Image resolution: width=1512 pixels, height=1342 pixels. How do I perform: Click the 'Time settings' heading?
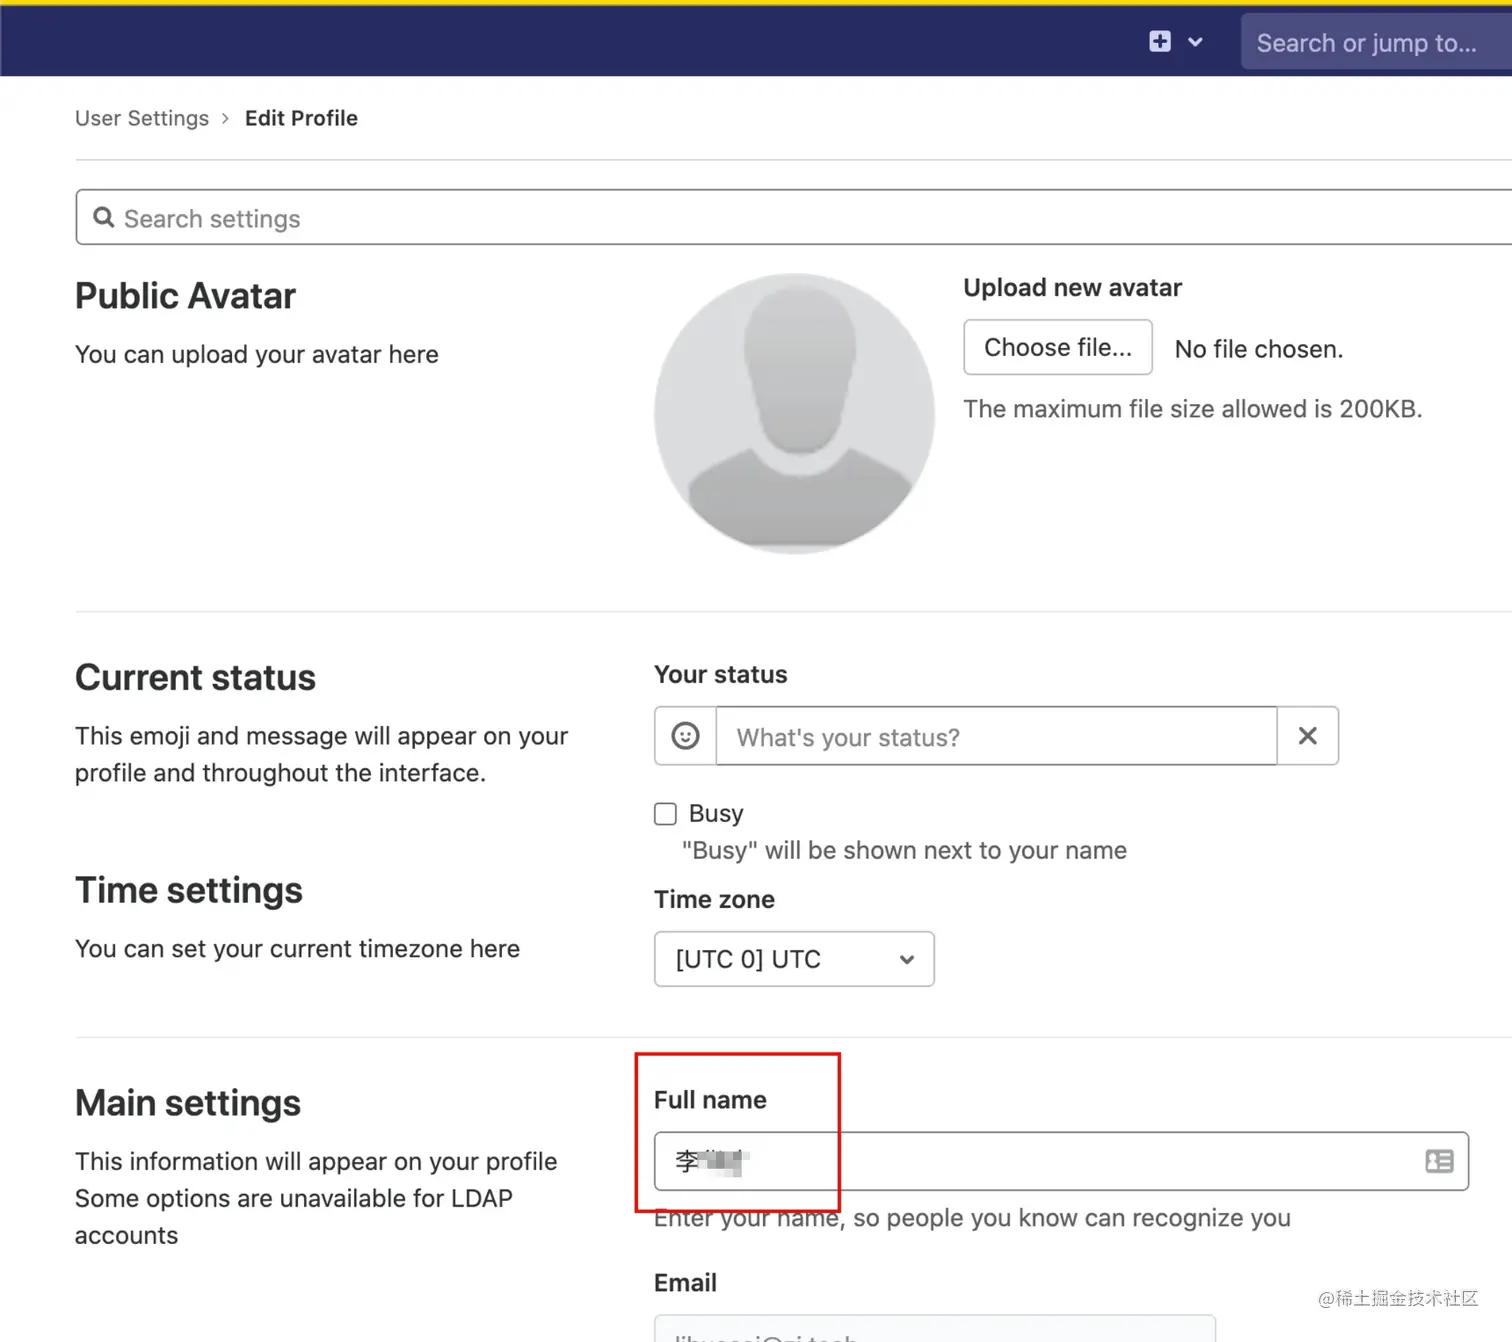pos(189,890)
